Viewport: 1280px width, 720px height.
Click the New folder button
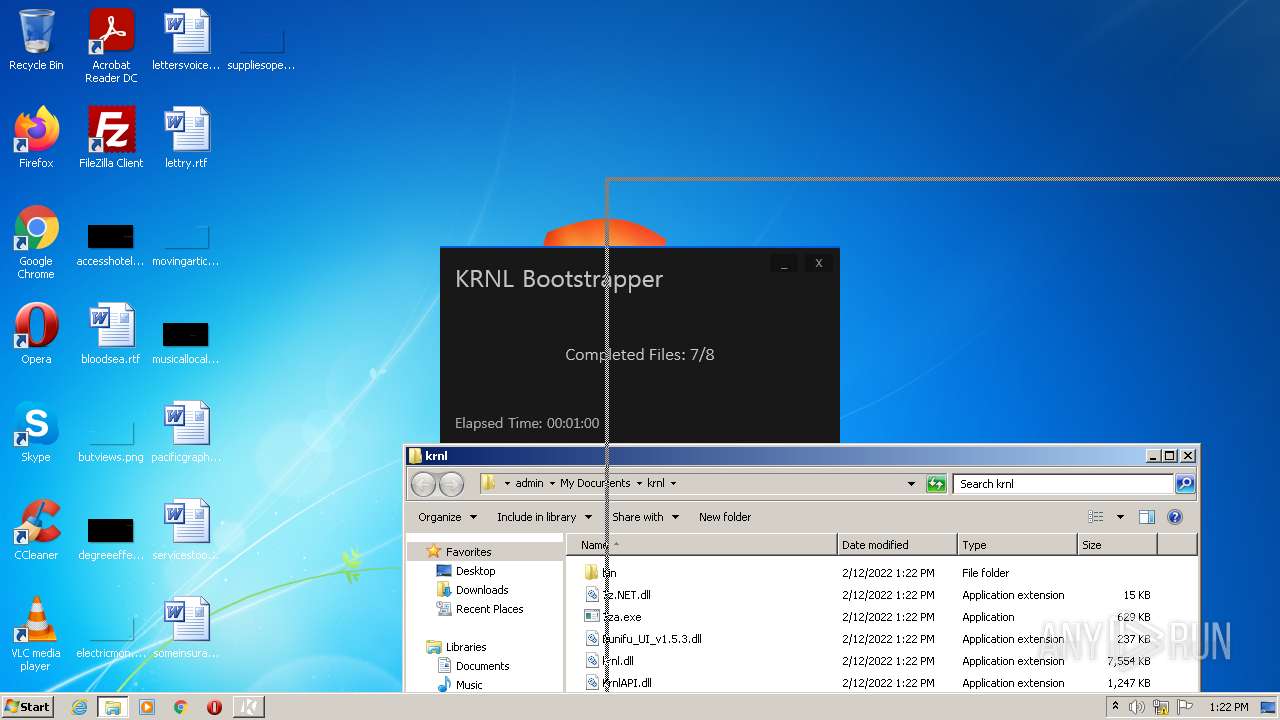[725, 517]
